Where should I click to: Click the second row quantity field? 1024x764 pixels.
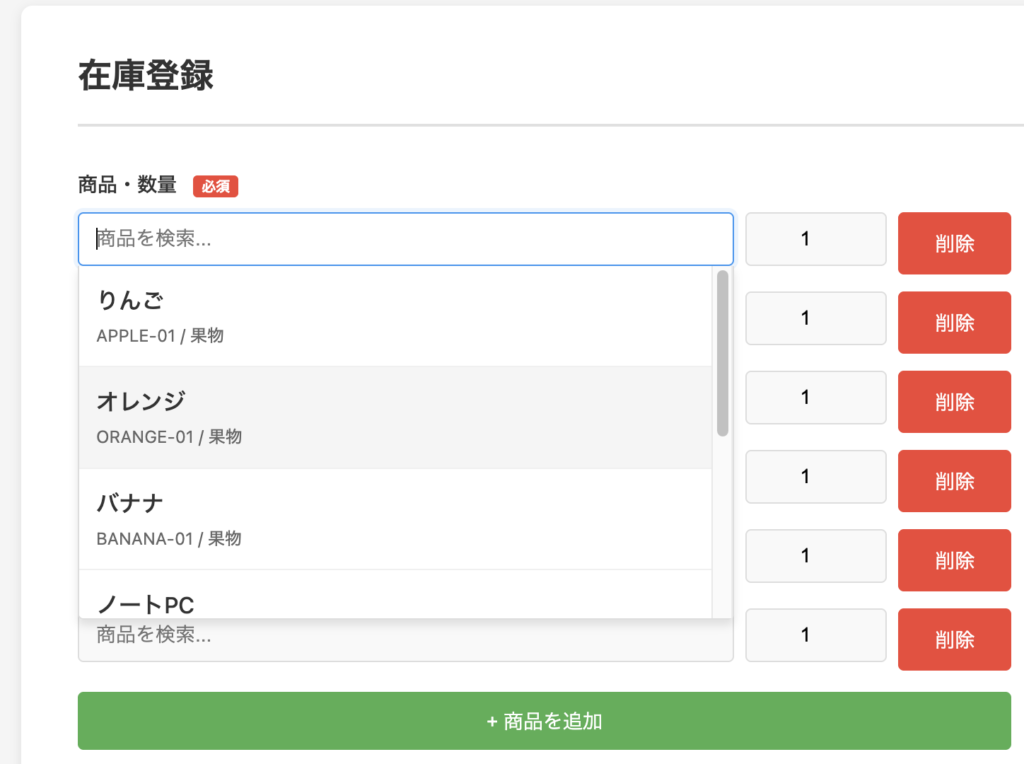point(815,318)
